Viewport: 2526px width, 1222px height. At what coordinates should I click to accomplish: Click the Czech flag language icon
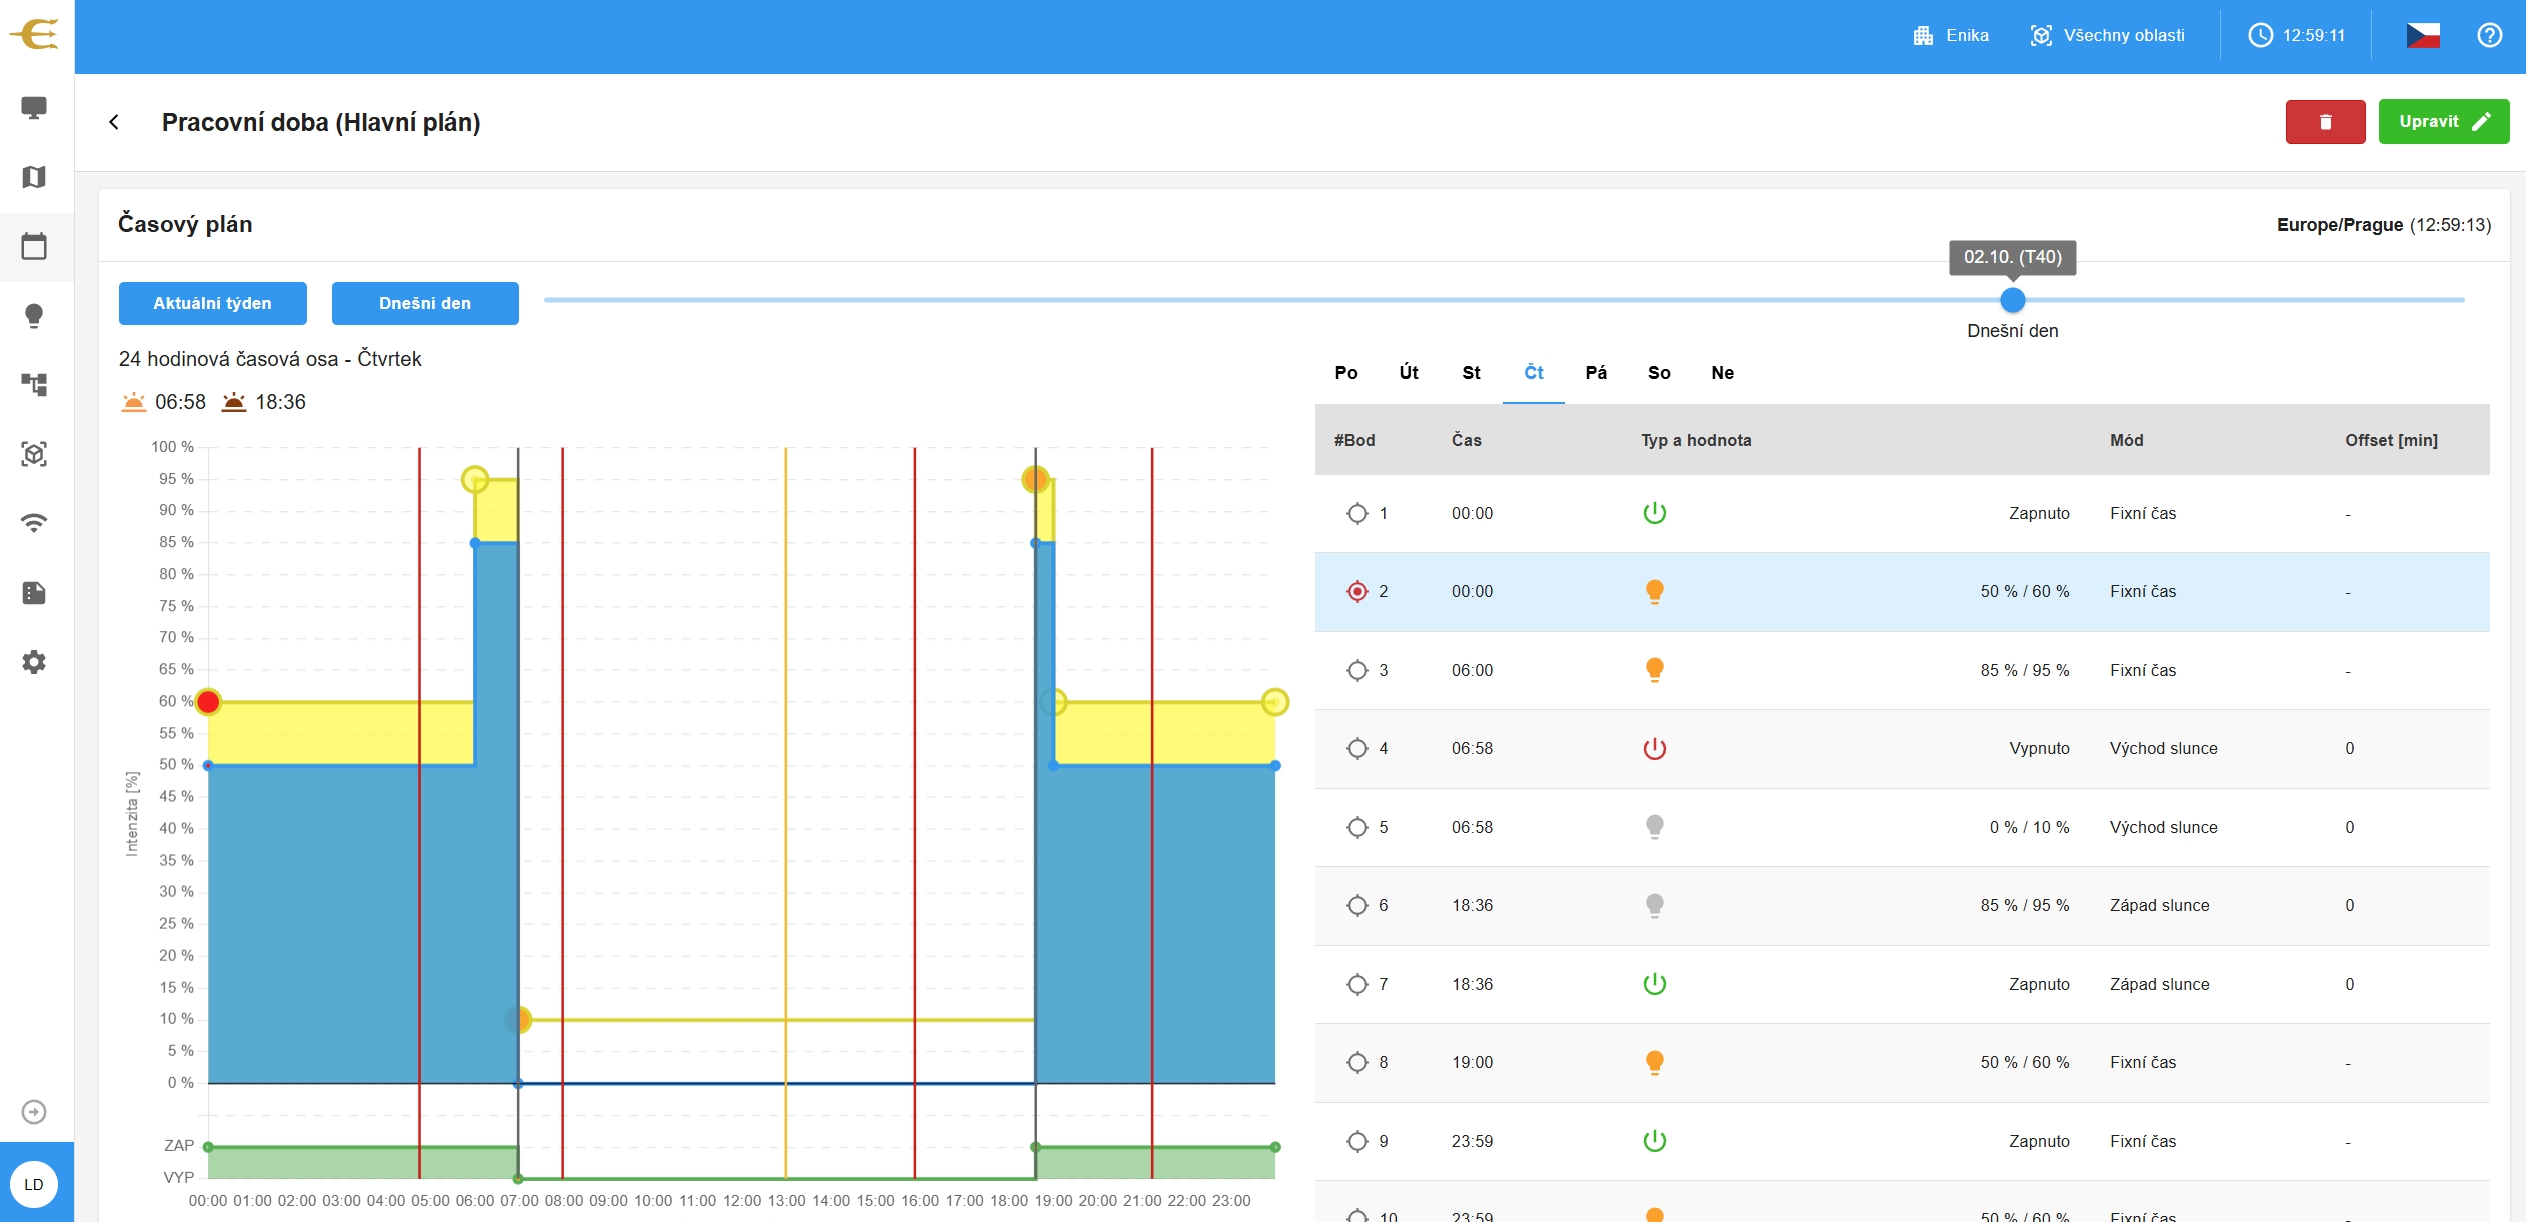click(2422, 36)
